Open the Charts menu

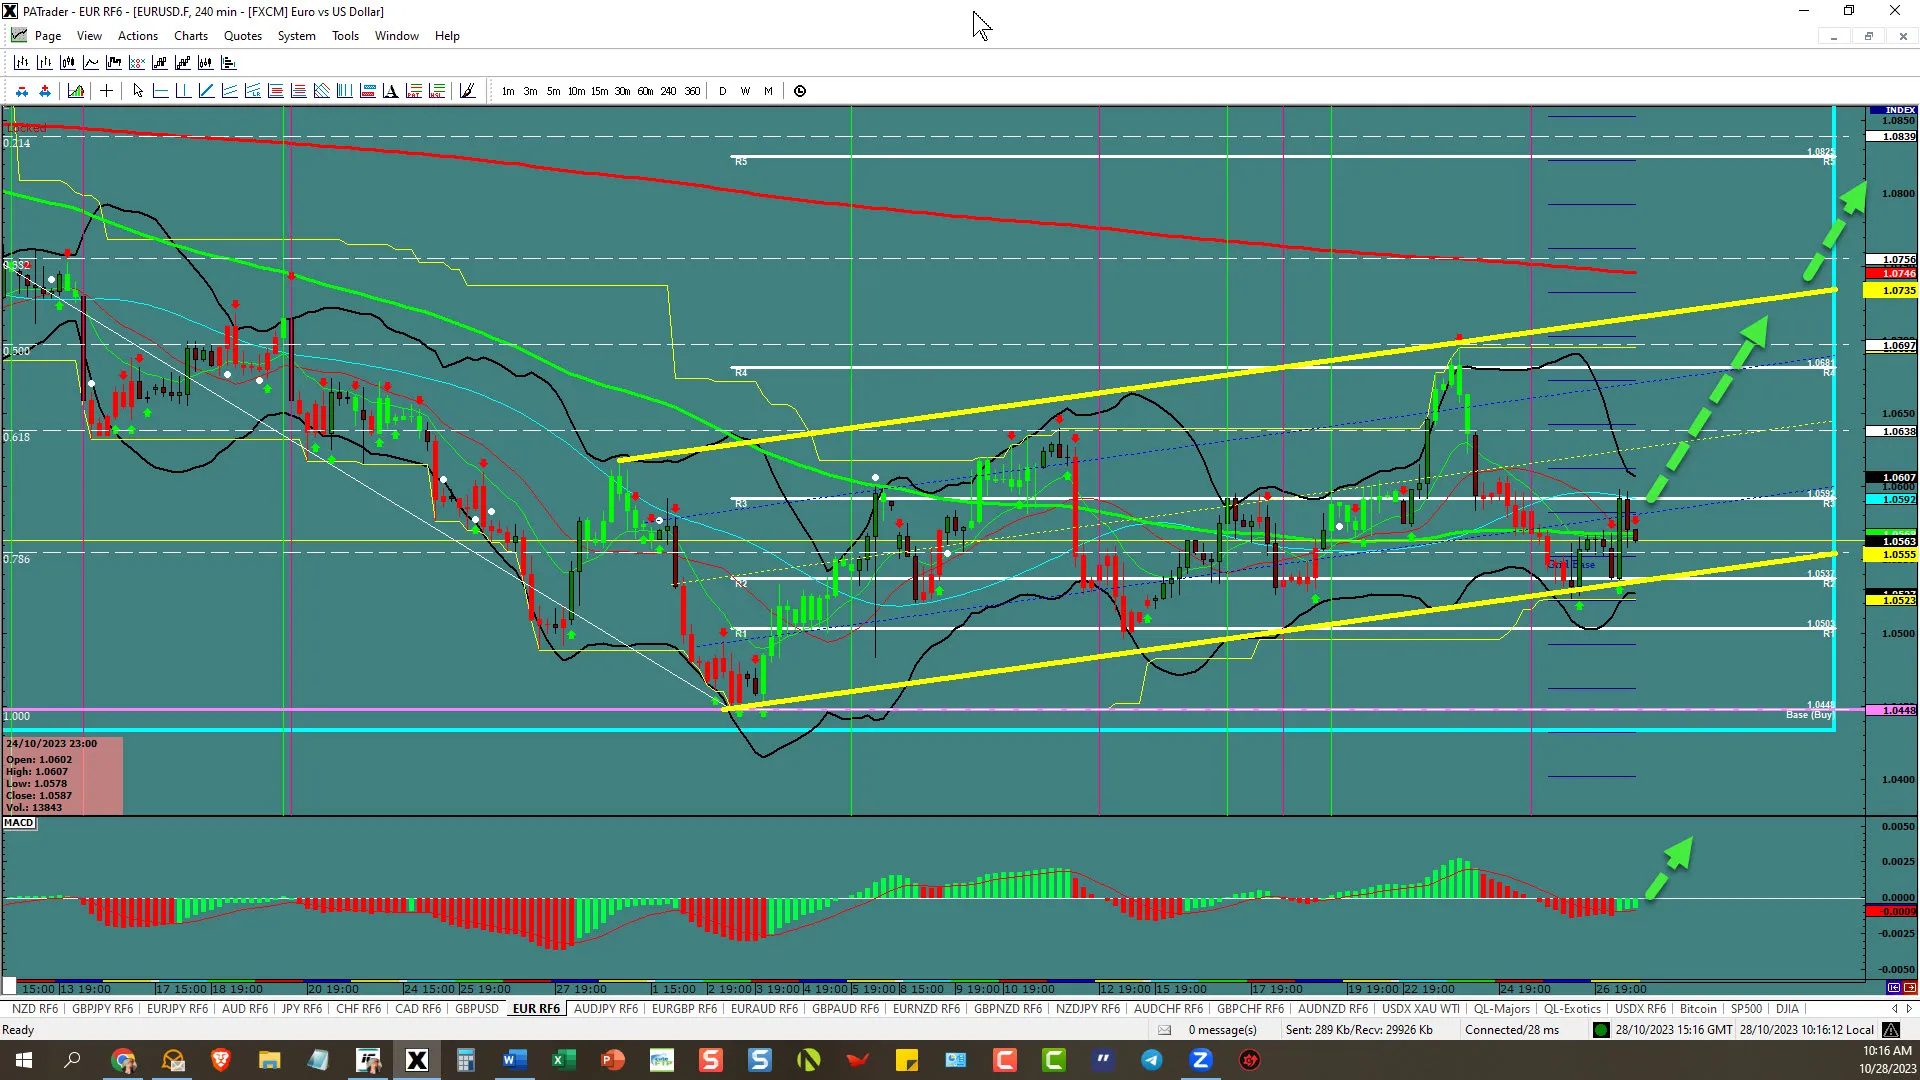pyautogui.click(x=191, y=36)
